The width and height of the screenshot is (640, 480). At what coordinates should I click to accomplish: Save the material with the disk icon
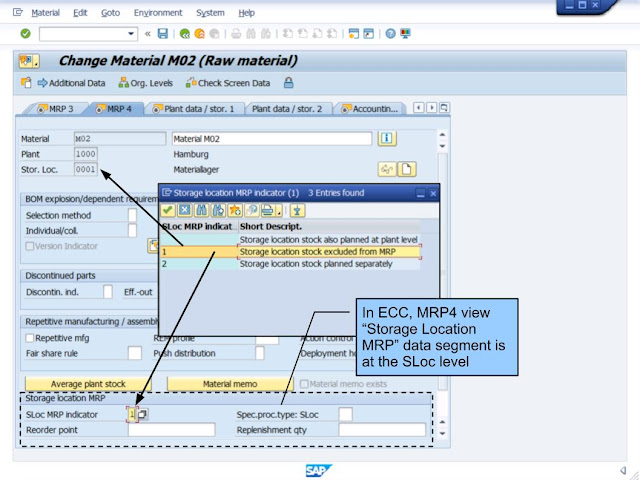[x=163, y=33]
